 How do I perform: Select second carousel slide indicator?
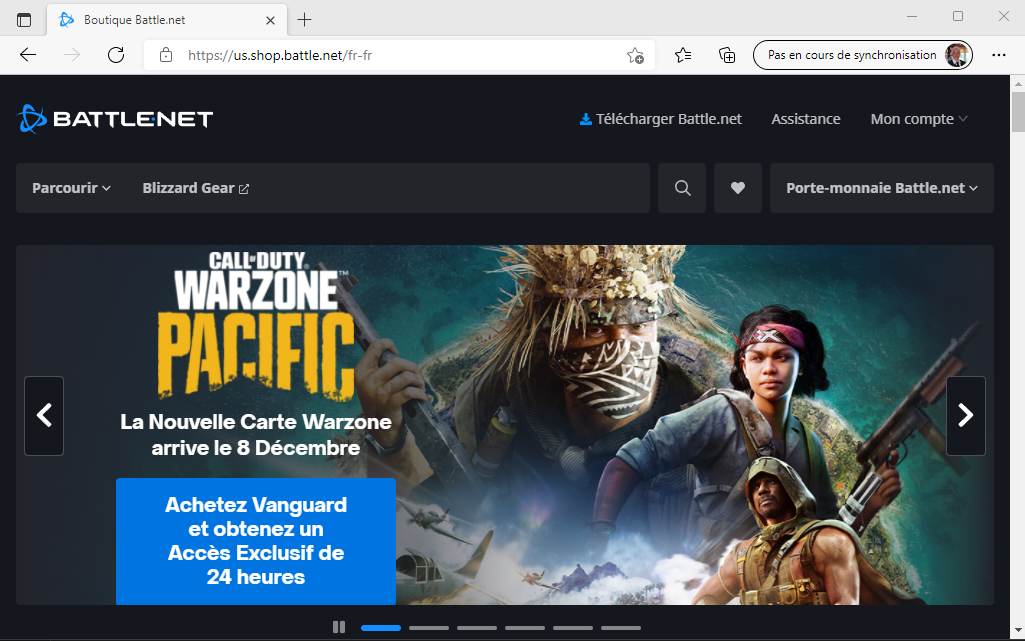coord(429,628)
